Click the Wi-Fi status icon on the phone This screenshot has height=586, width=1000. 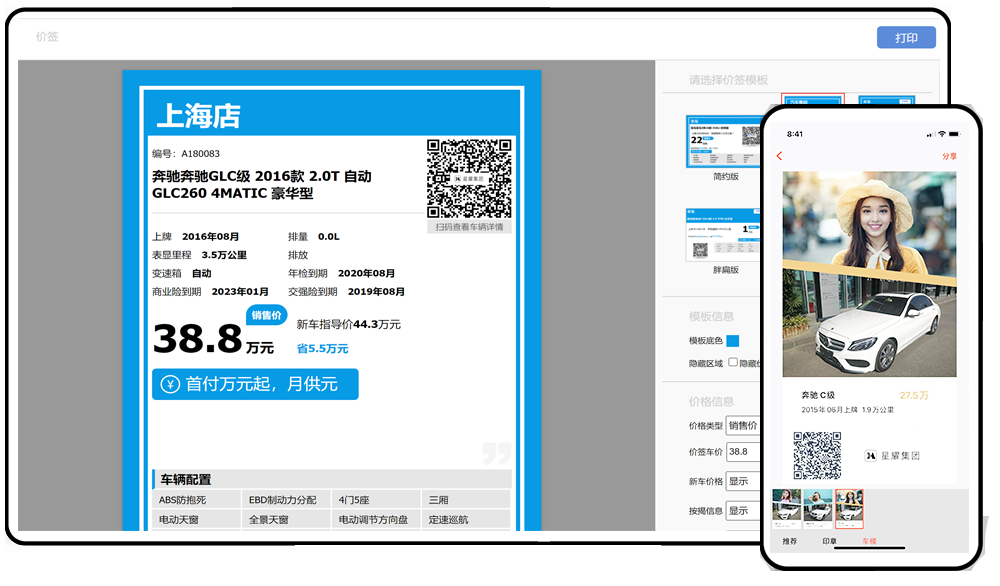pos(941,135)
